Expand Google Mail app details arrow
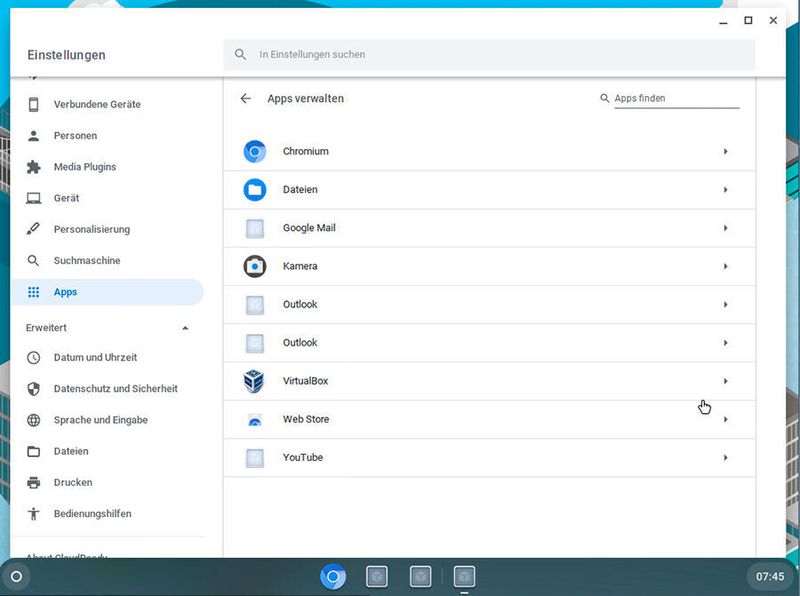Image resolution: width=800 pixels, height=596 pixels. (725, 228)
